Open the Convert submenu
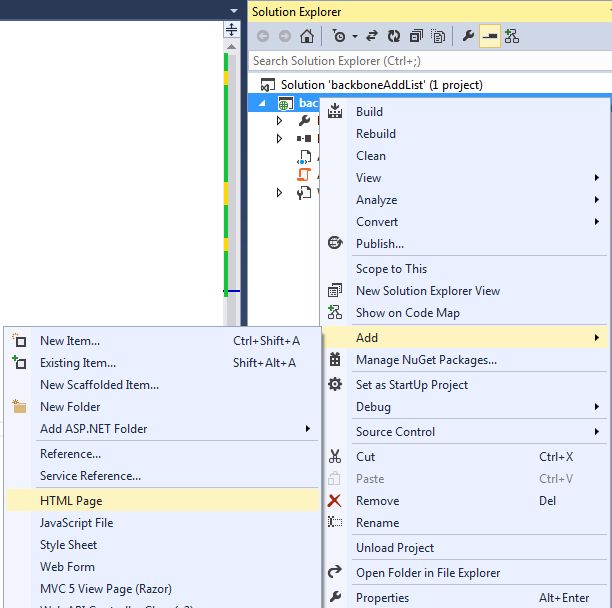 464,222
